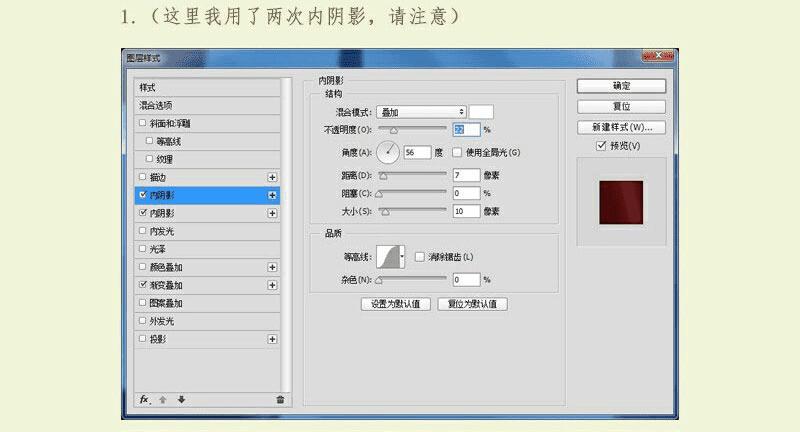Screen dimensions: 800x432
Task: Enable the 等高线 checkbox under 斜面和浮雕
Action: pyautogui.click(x=149, y=141)
